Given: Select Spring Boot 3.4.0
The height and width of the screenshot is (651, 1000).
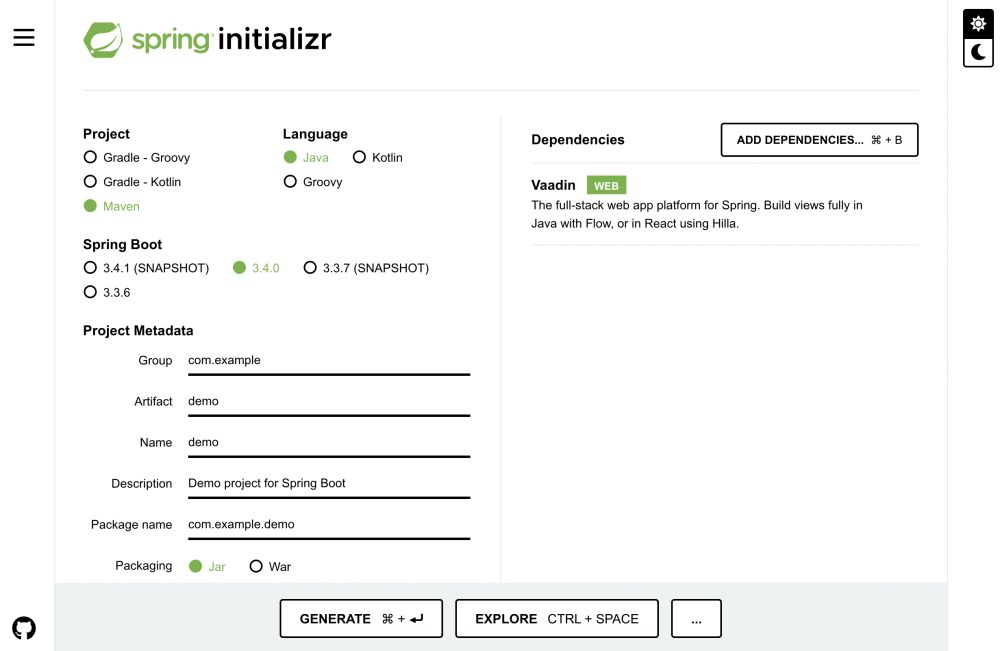Looking at the screenshot, I should click(256, 268).
